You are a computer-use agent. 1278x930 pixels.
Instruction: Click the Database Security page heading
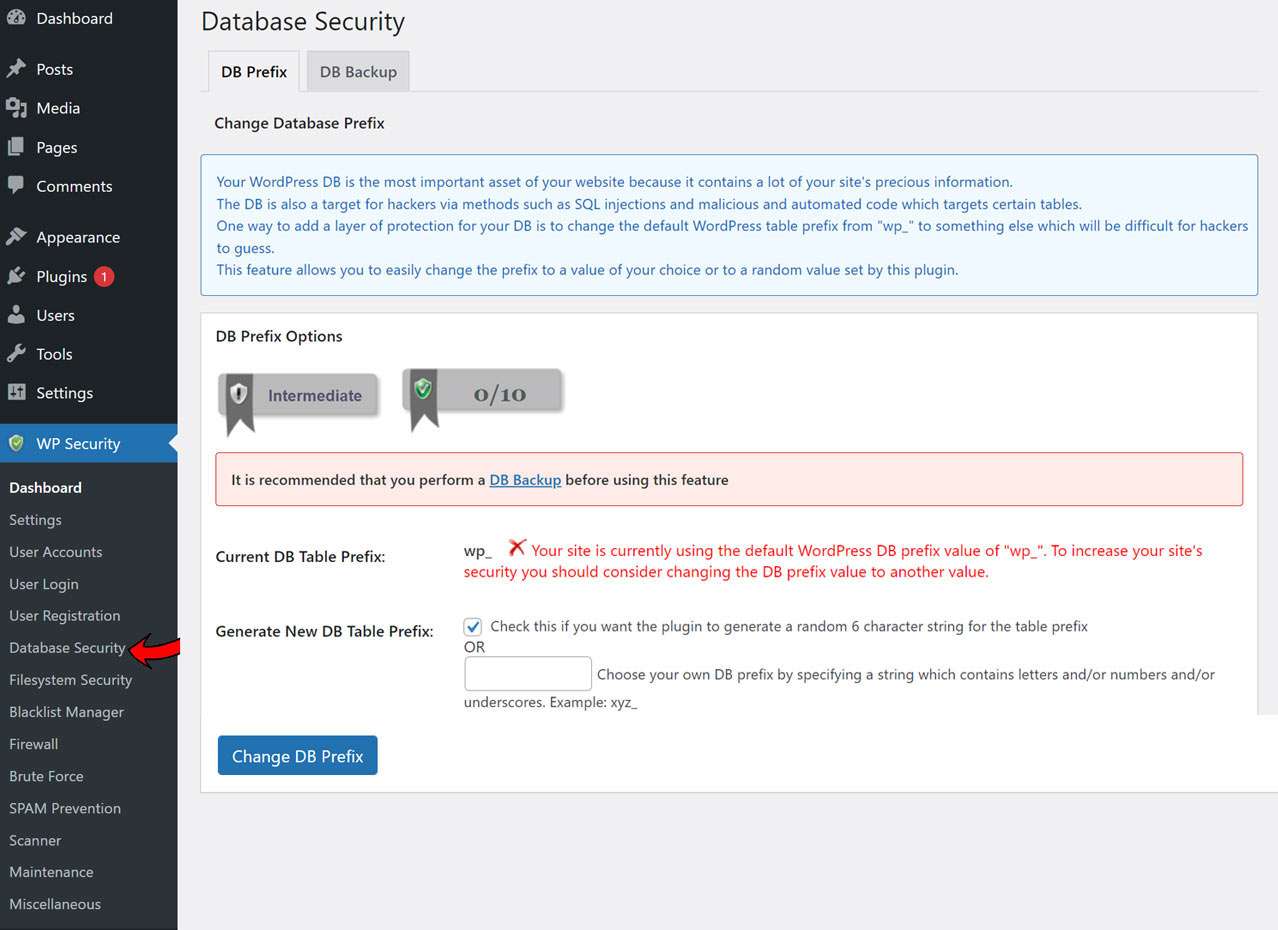click(303, 21)
